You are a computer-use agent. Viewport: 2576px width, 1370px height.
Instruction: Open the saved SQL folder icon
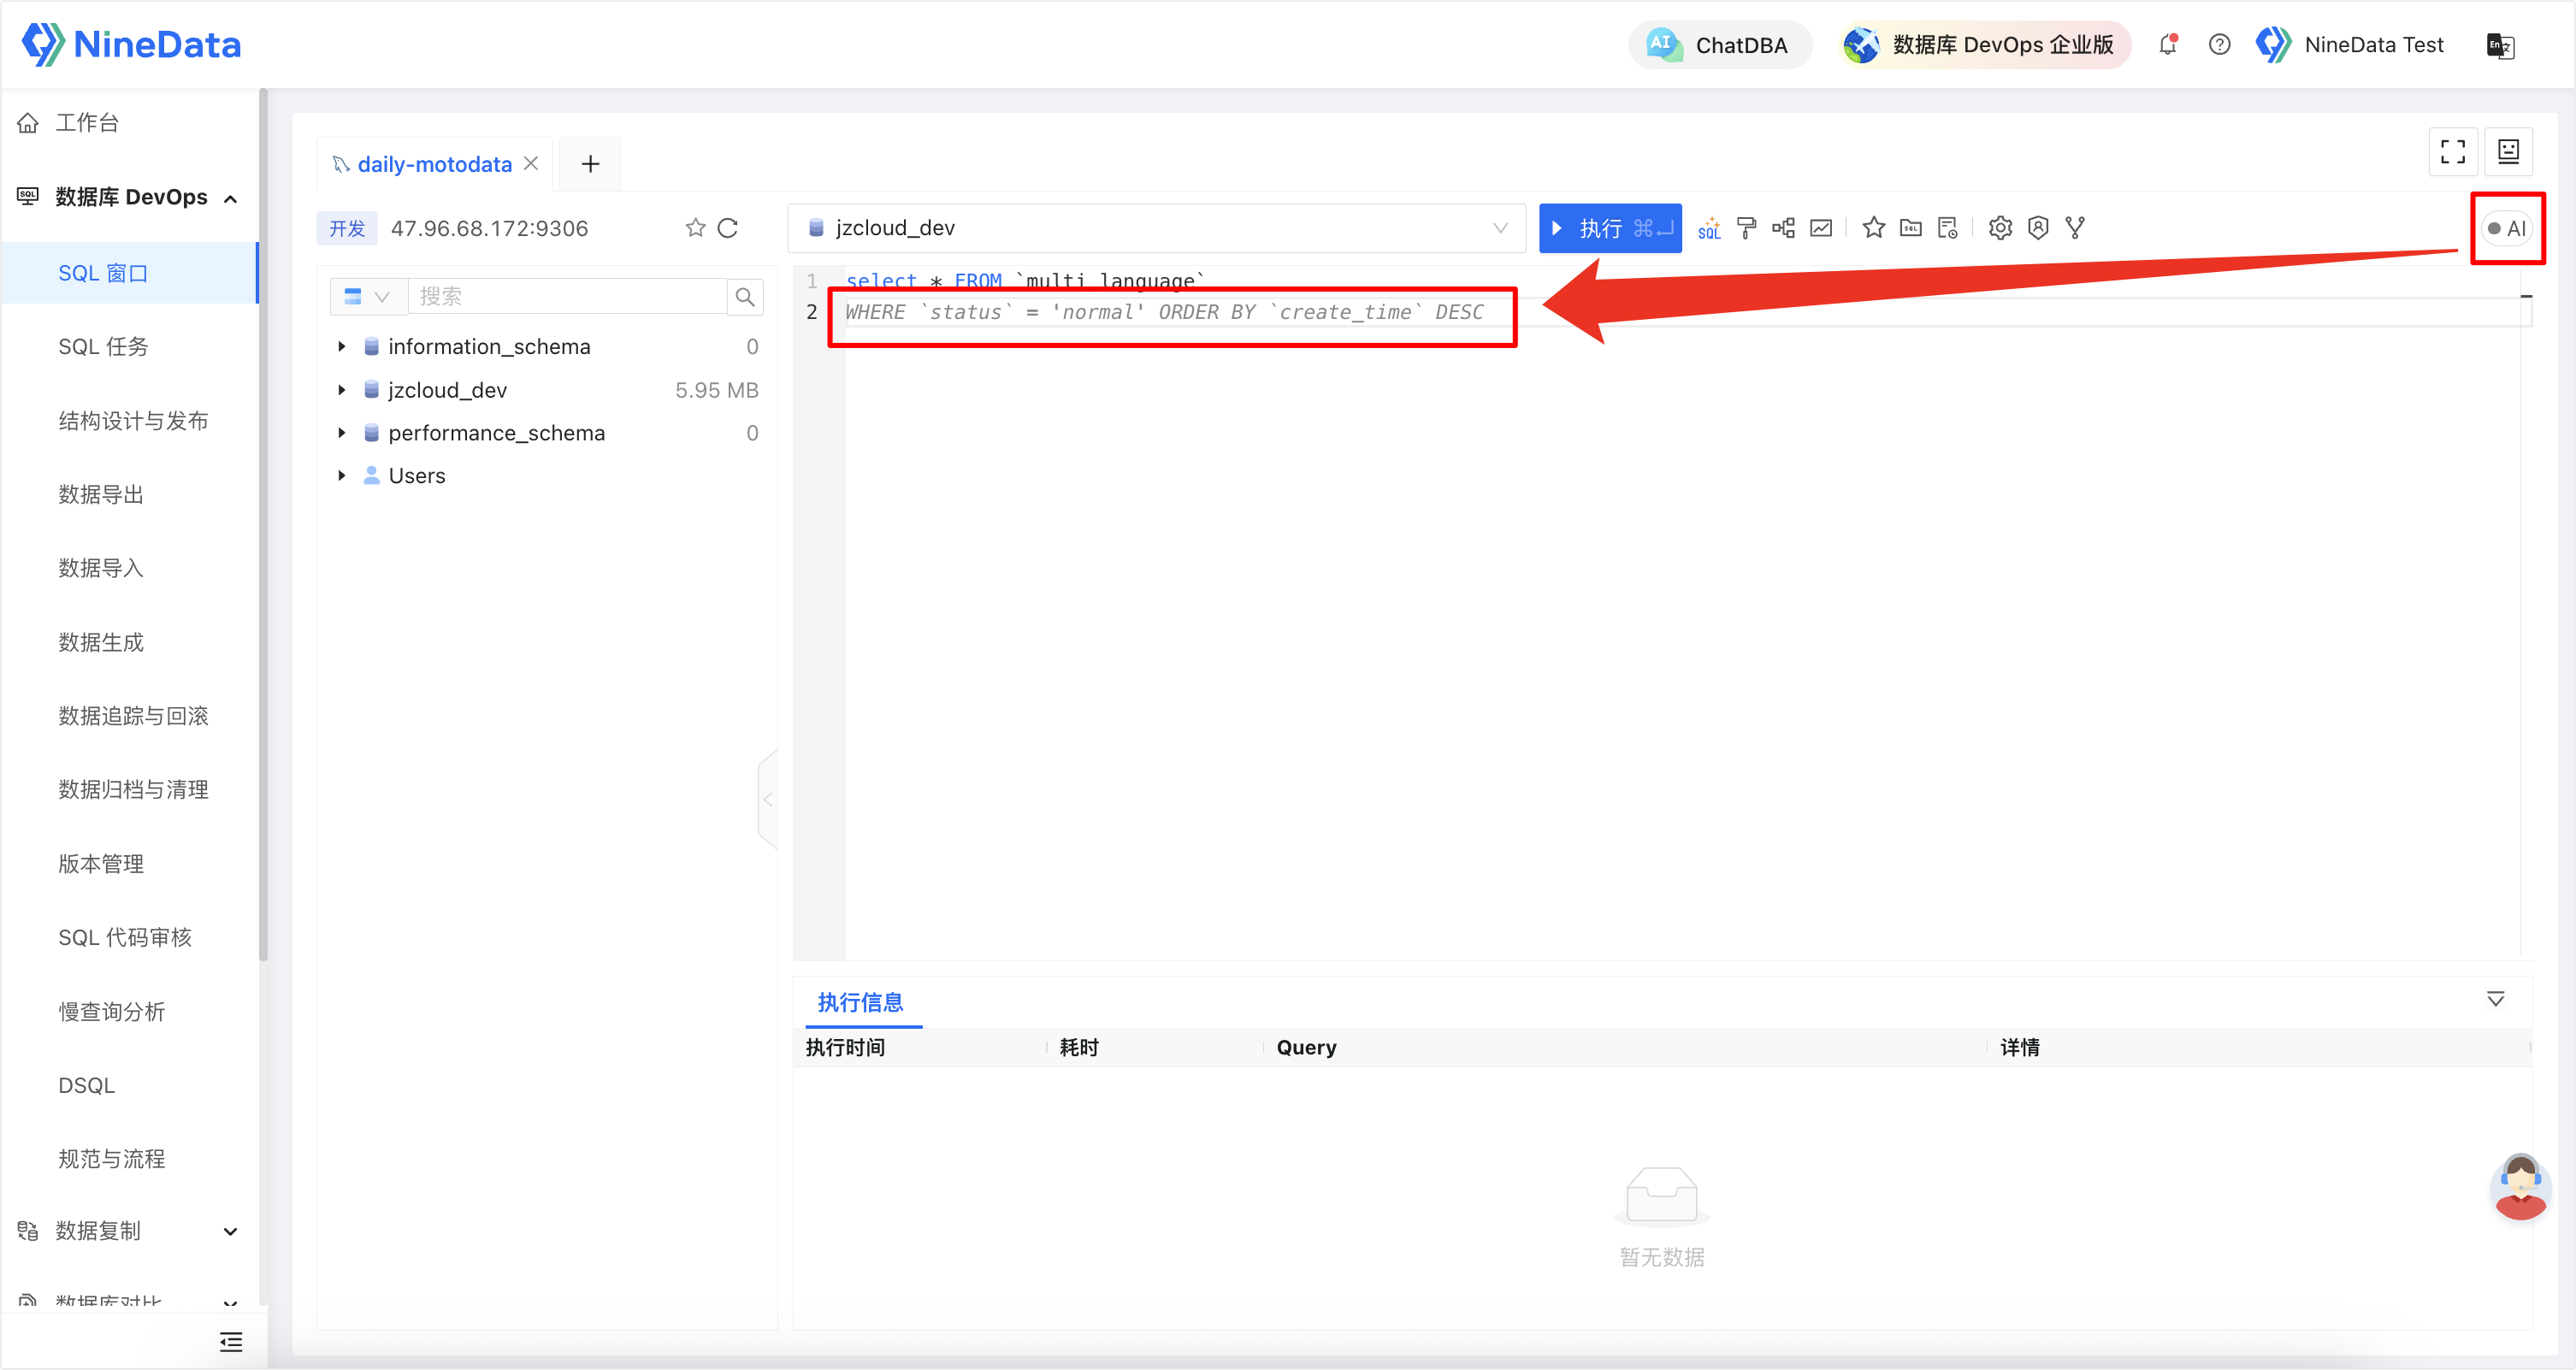point(1910,228)
